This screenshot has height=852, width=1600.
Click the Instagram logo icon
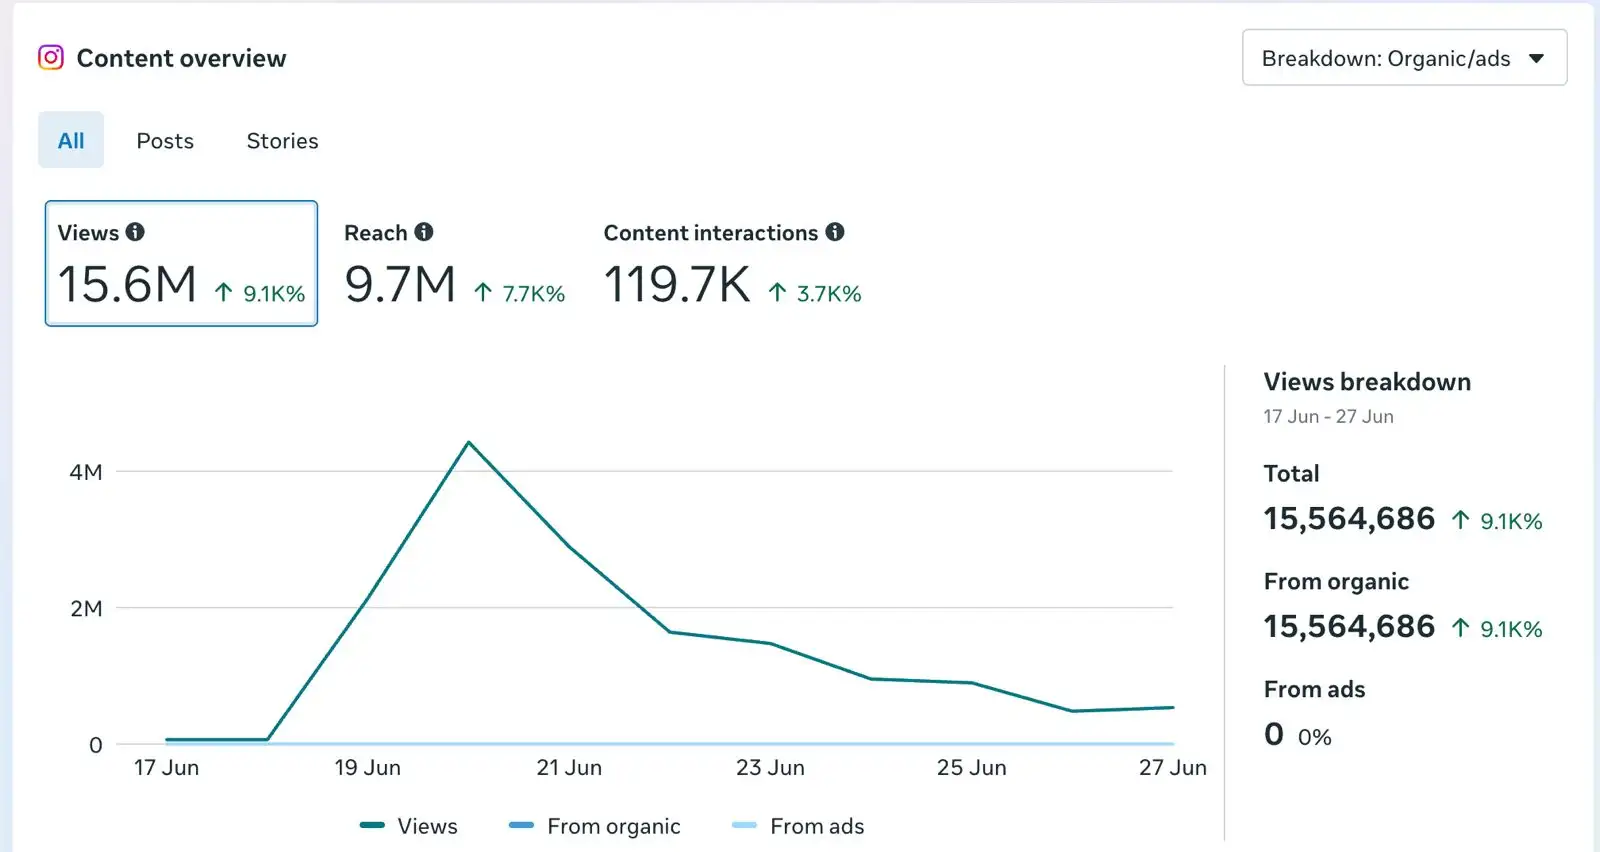(51, 57)
